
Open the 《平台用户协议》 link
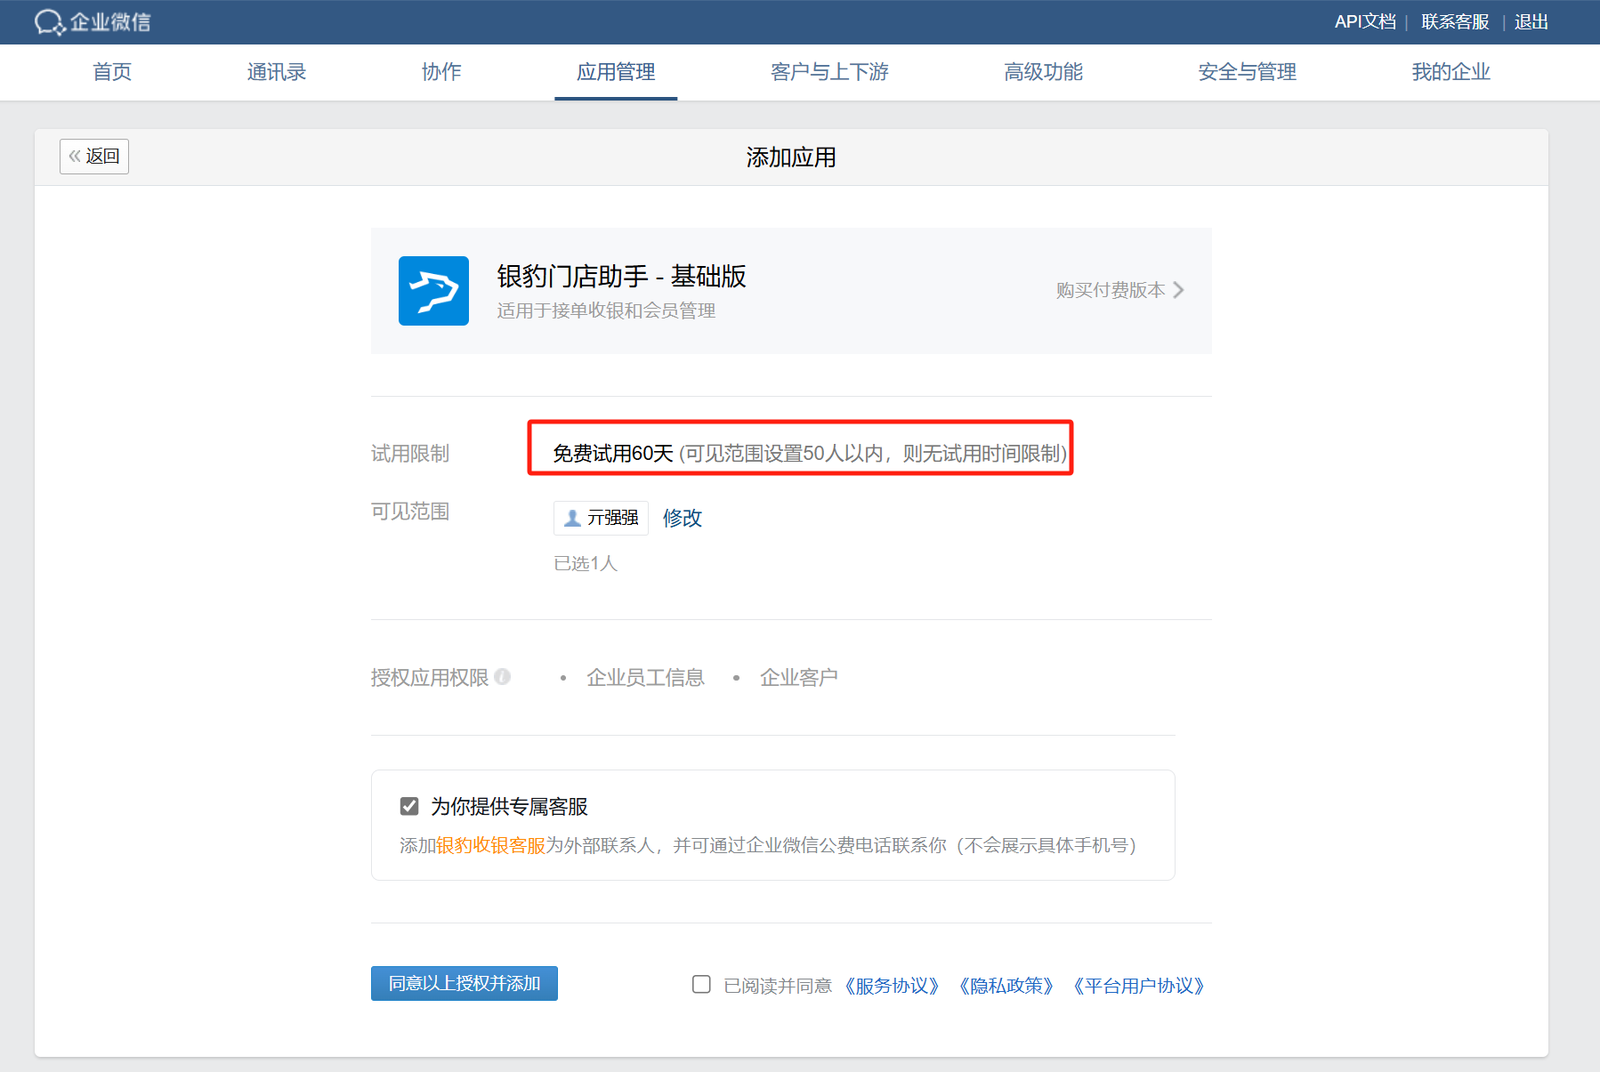coord(1138,986)
